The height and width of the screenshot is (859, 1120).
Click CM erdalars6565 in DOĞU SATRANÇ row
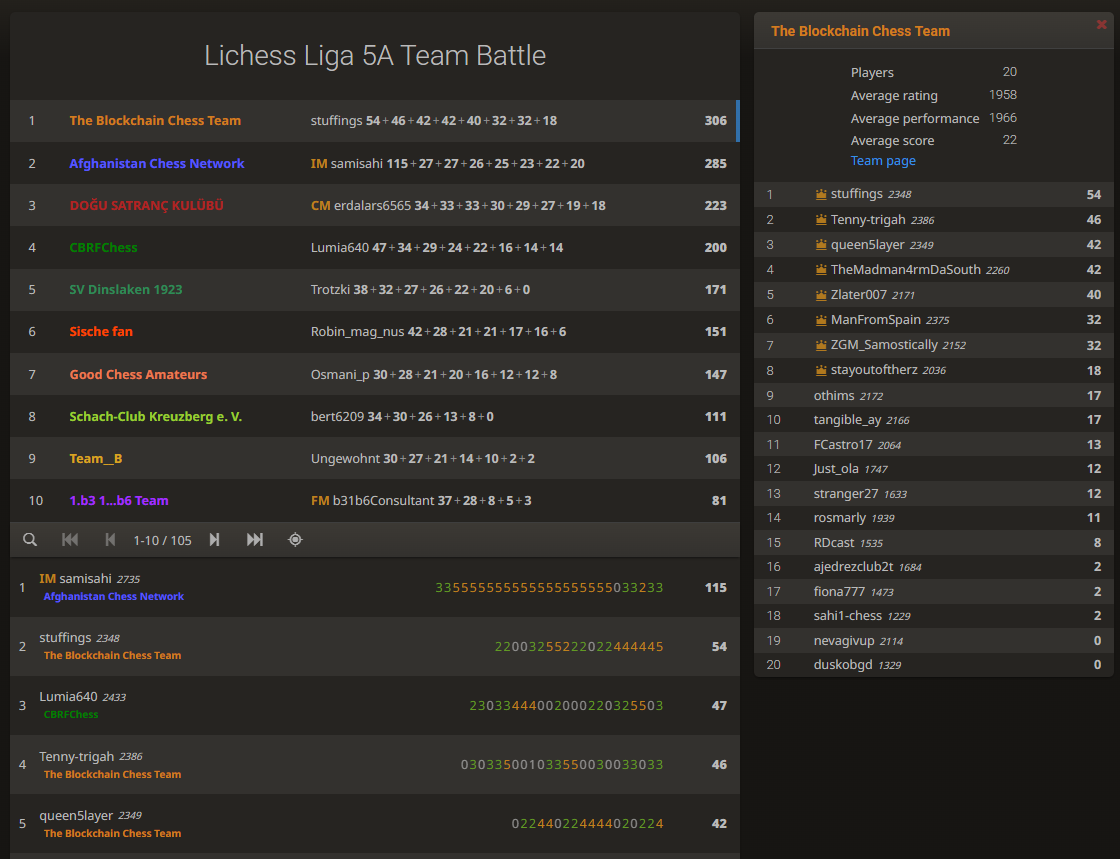point(361,206)
